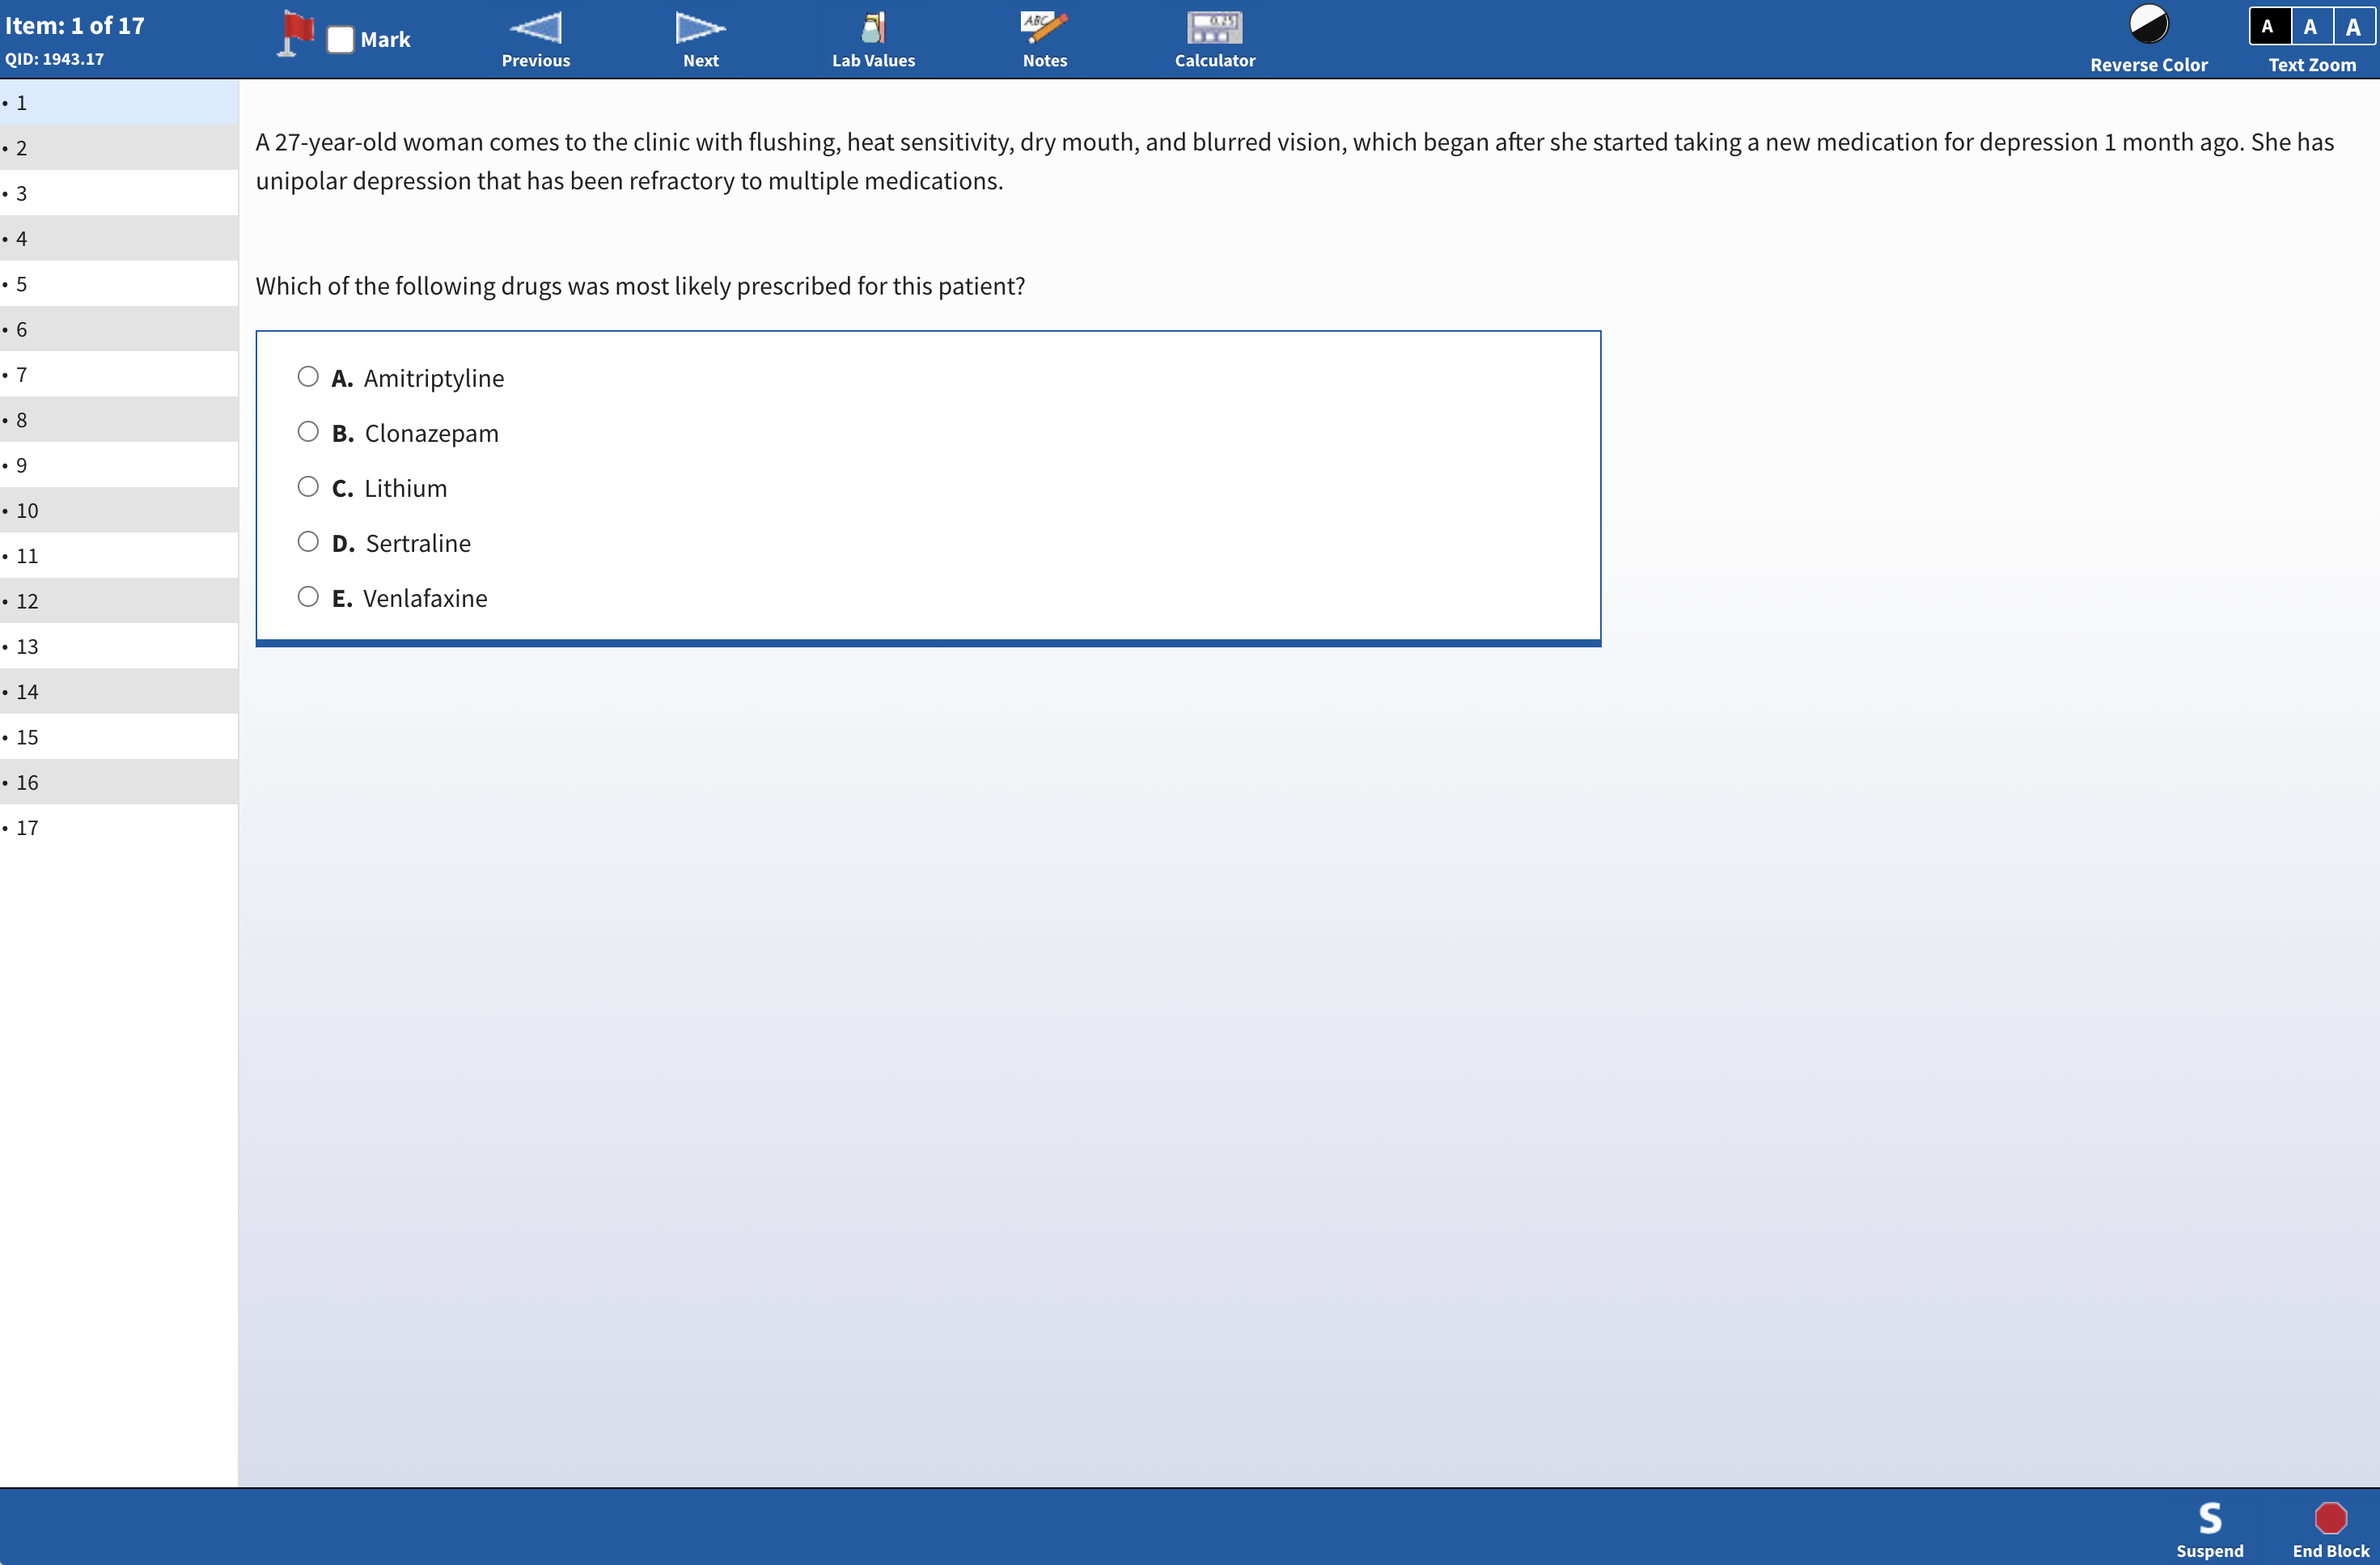Jump to question 11 in the list
The width and height of the screenshot is (2380, 1565).
(119, 556)
